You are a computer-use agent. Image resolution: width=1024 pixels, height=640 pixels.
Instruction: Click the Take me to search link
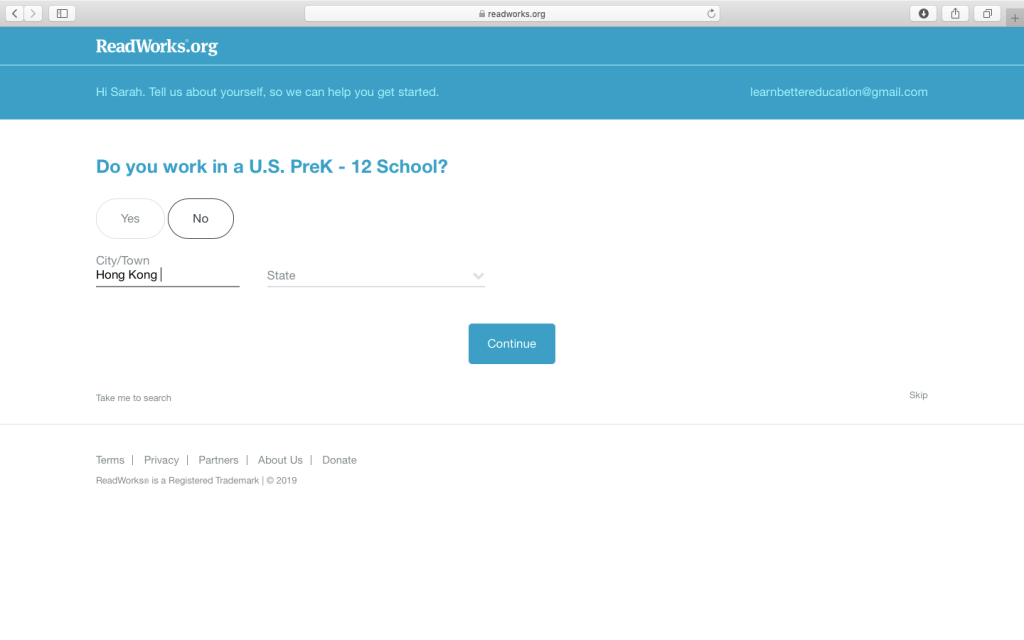[x=133, y=398]
